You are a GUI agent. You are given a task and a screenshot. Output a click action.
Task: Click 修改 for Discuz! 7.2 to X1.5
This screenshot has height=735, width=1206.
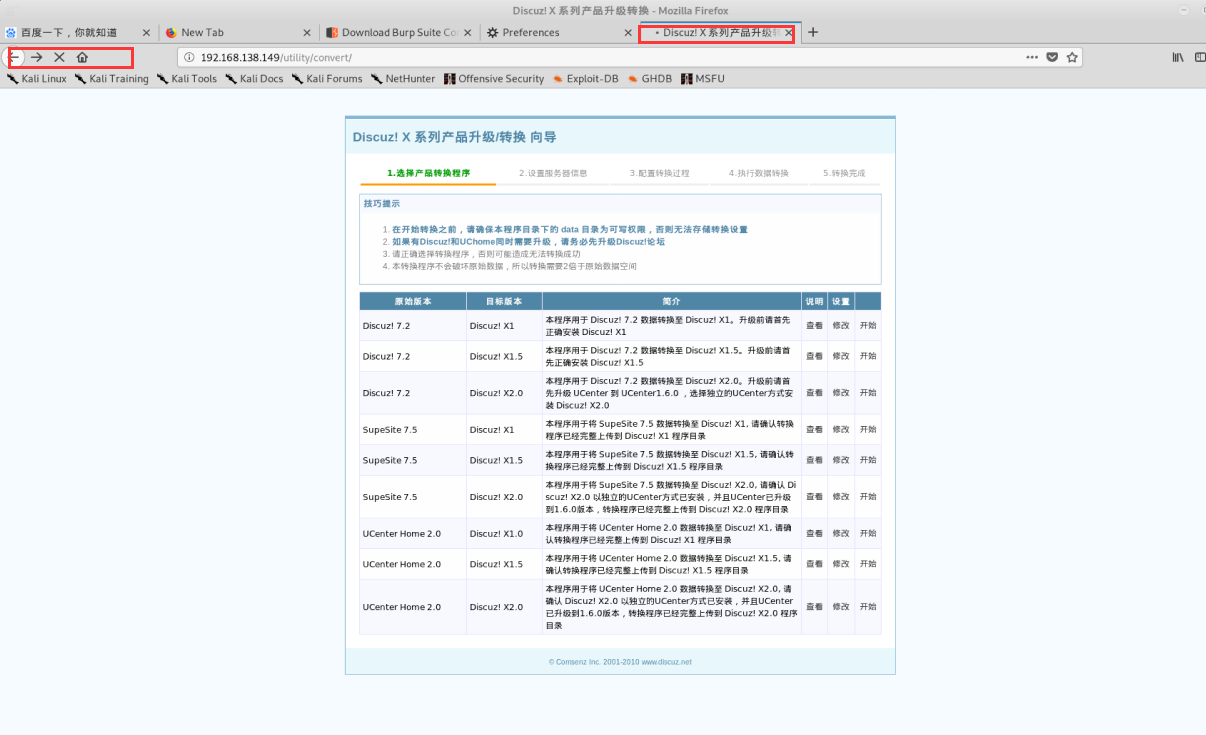(841, 356)
